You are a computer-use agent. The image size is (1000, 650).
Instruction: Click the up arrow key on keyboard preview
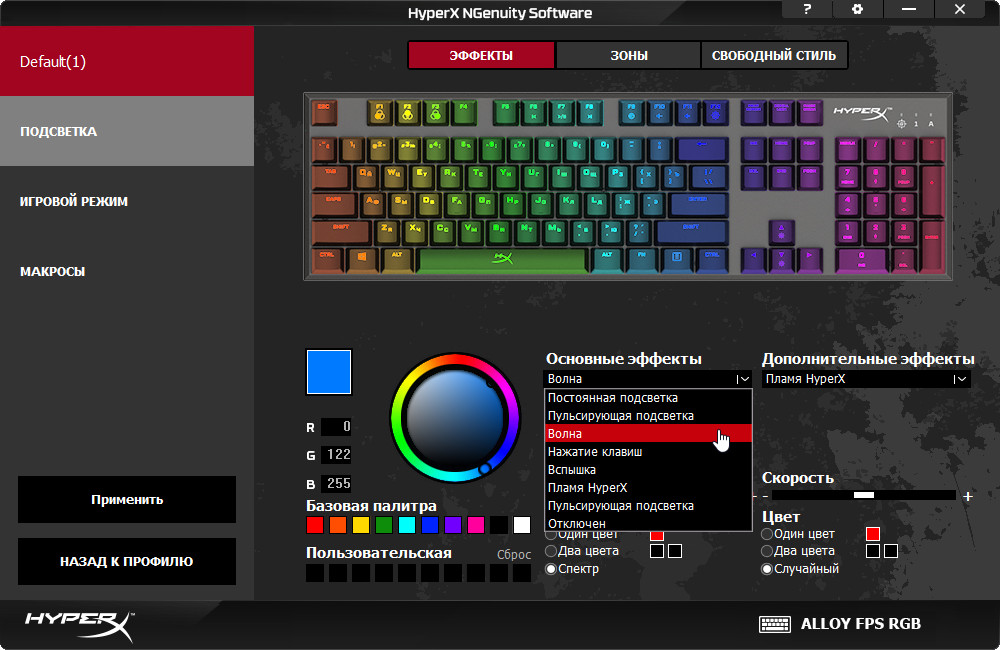coord(781,232)
